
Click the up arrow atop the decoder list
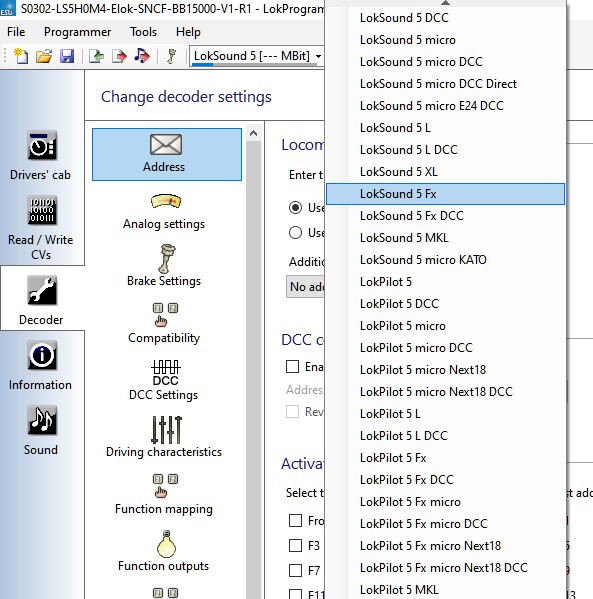[x=445, y=3]
